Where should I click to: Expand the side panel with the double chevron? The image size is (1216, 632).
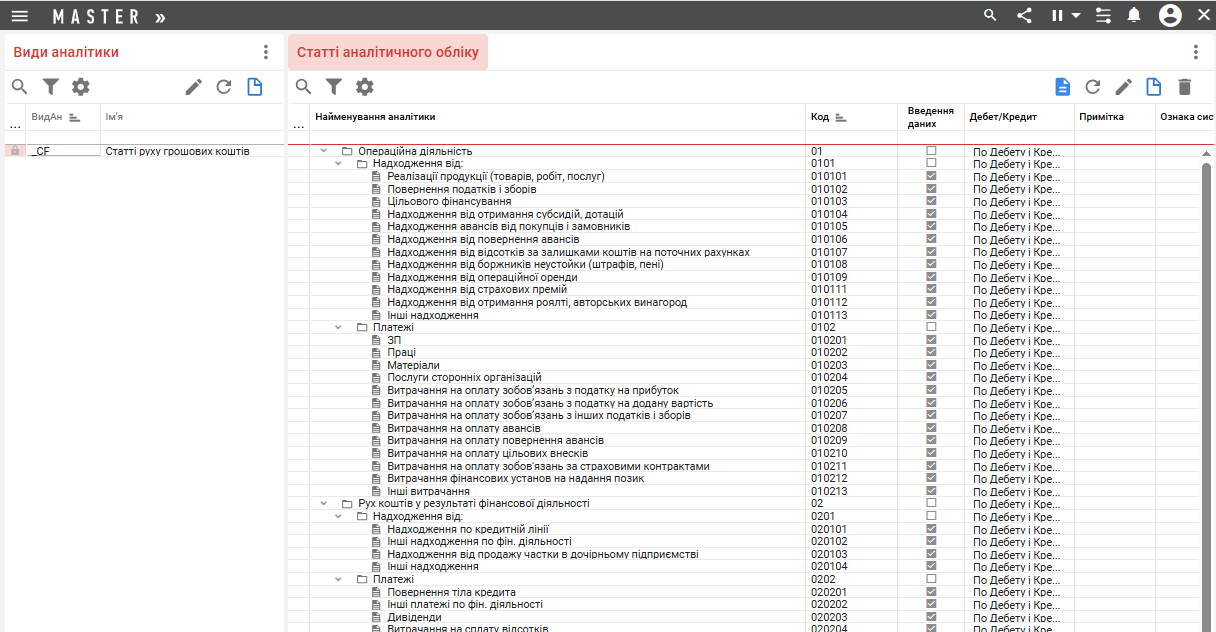point(161,17)
